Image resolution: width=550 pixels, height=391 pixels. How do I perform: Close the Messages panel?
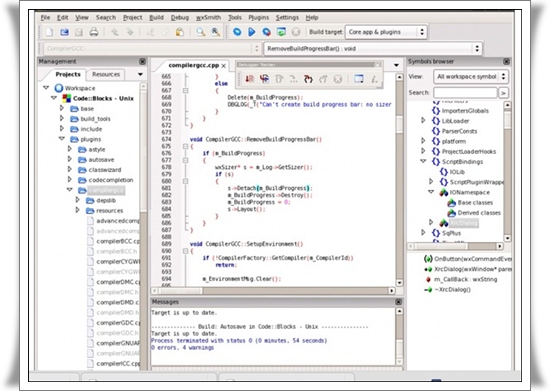[x=398, y=302]
